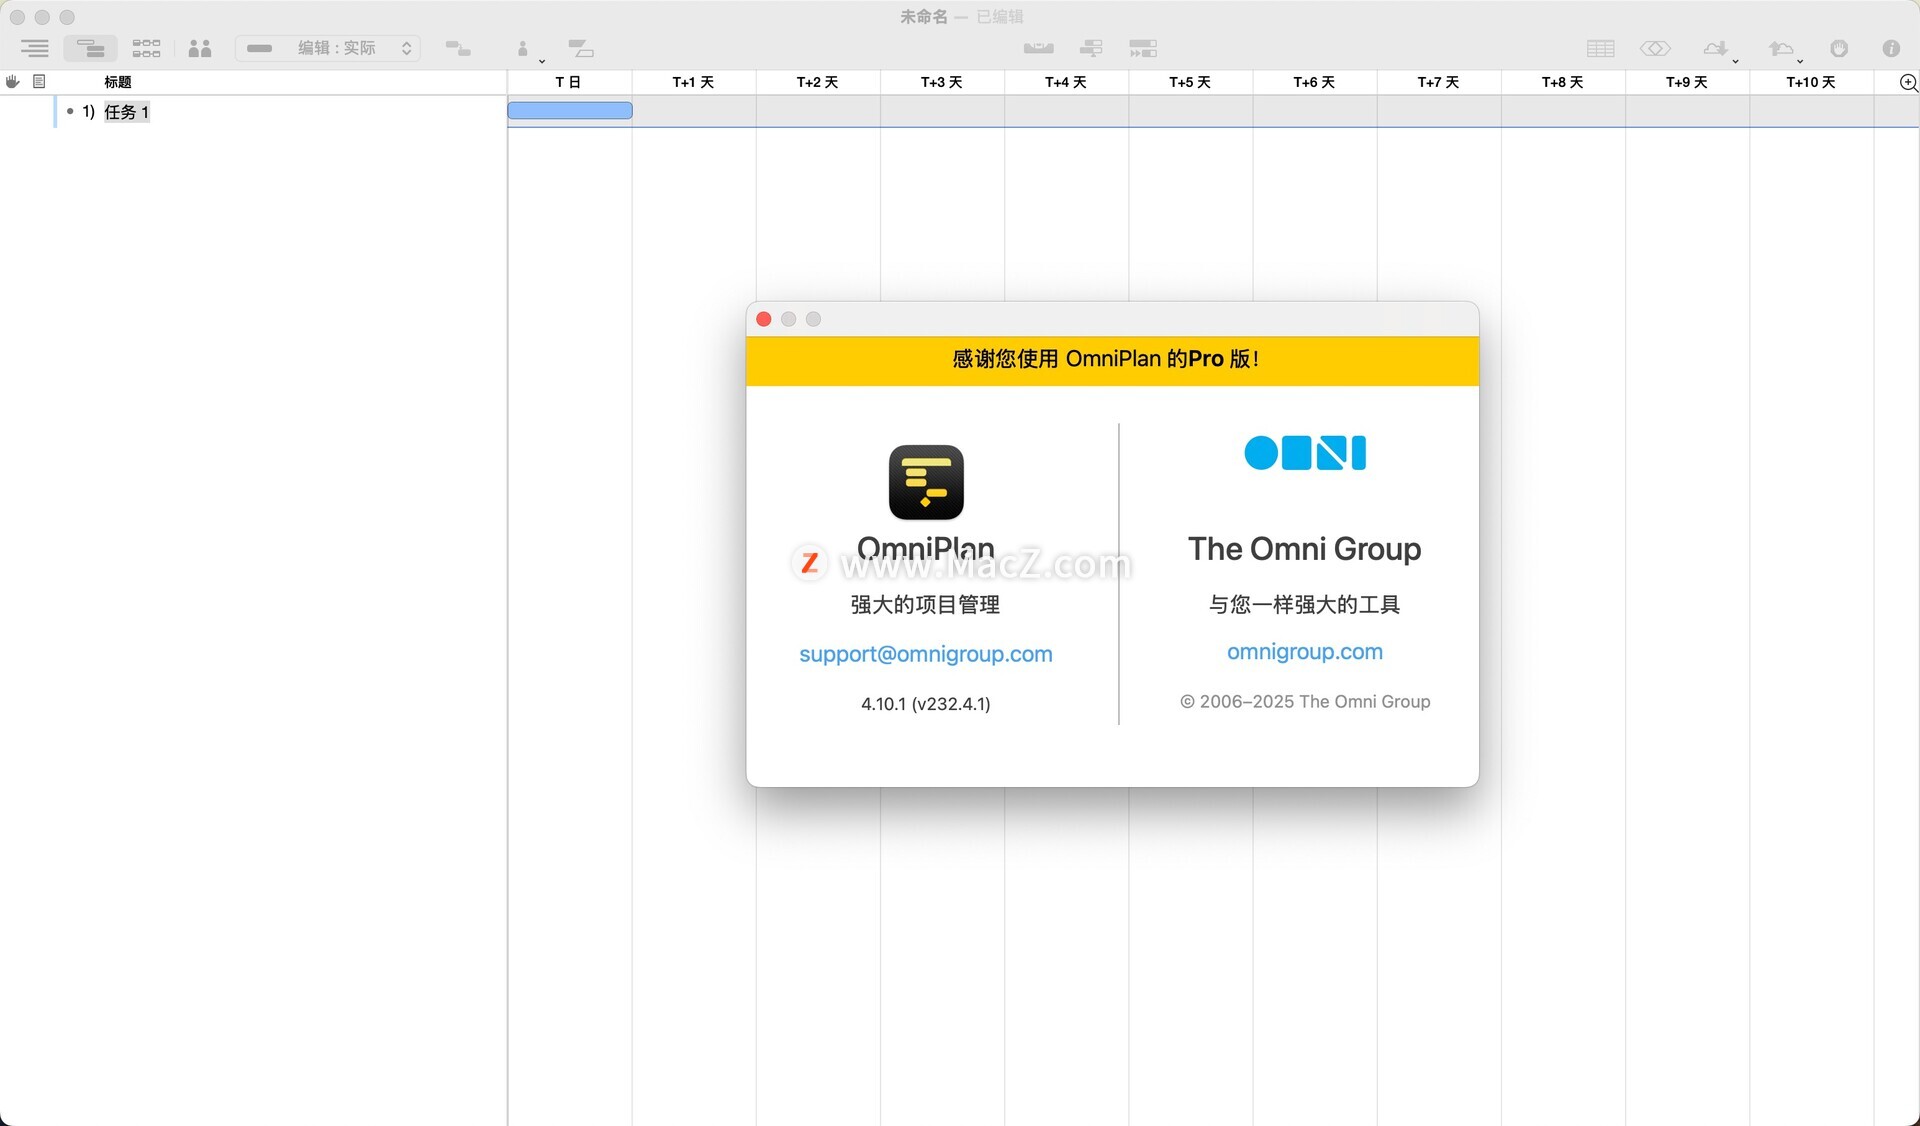This screenshot has height=1126, width=1920.
Task: Open the support@omnigroup.com email link
Action: [x=925, y=654]
